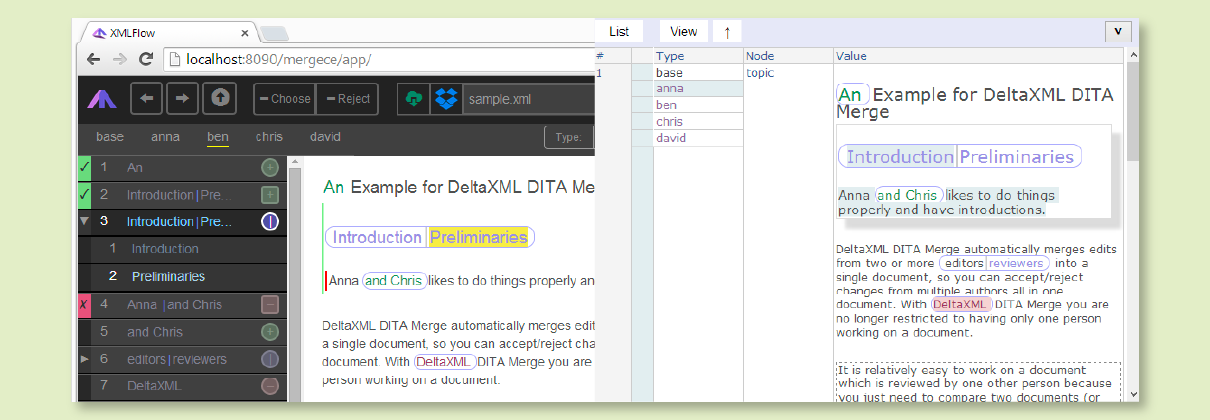Click the circled up-arrow toolbar button
The width and height of the screenshot is (1210, 420).
pyautogui.click(x=219, y=98)
